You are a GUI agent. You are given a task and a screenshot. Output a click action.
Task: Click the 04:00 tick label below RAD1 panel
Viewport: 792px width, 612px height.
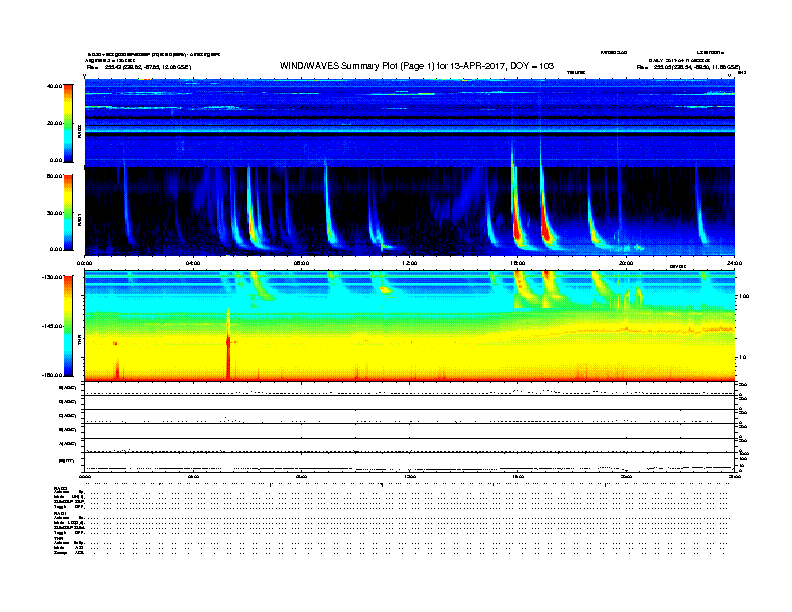pyautogui.click(x=193, y=263)
